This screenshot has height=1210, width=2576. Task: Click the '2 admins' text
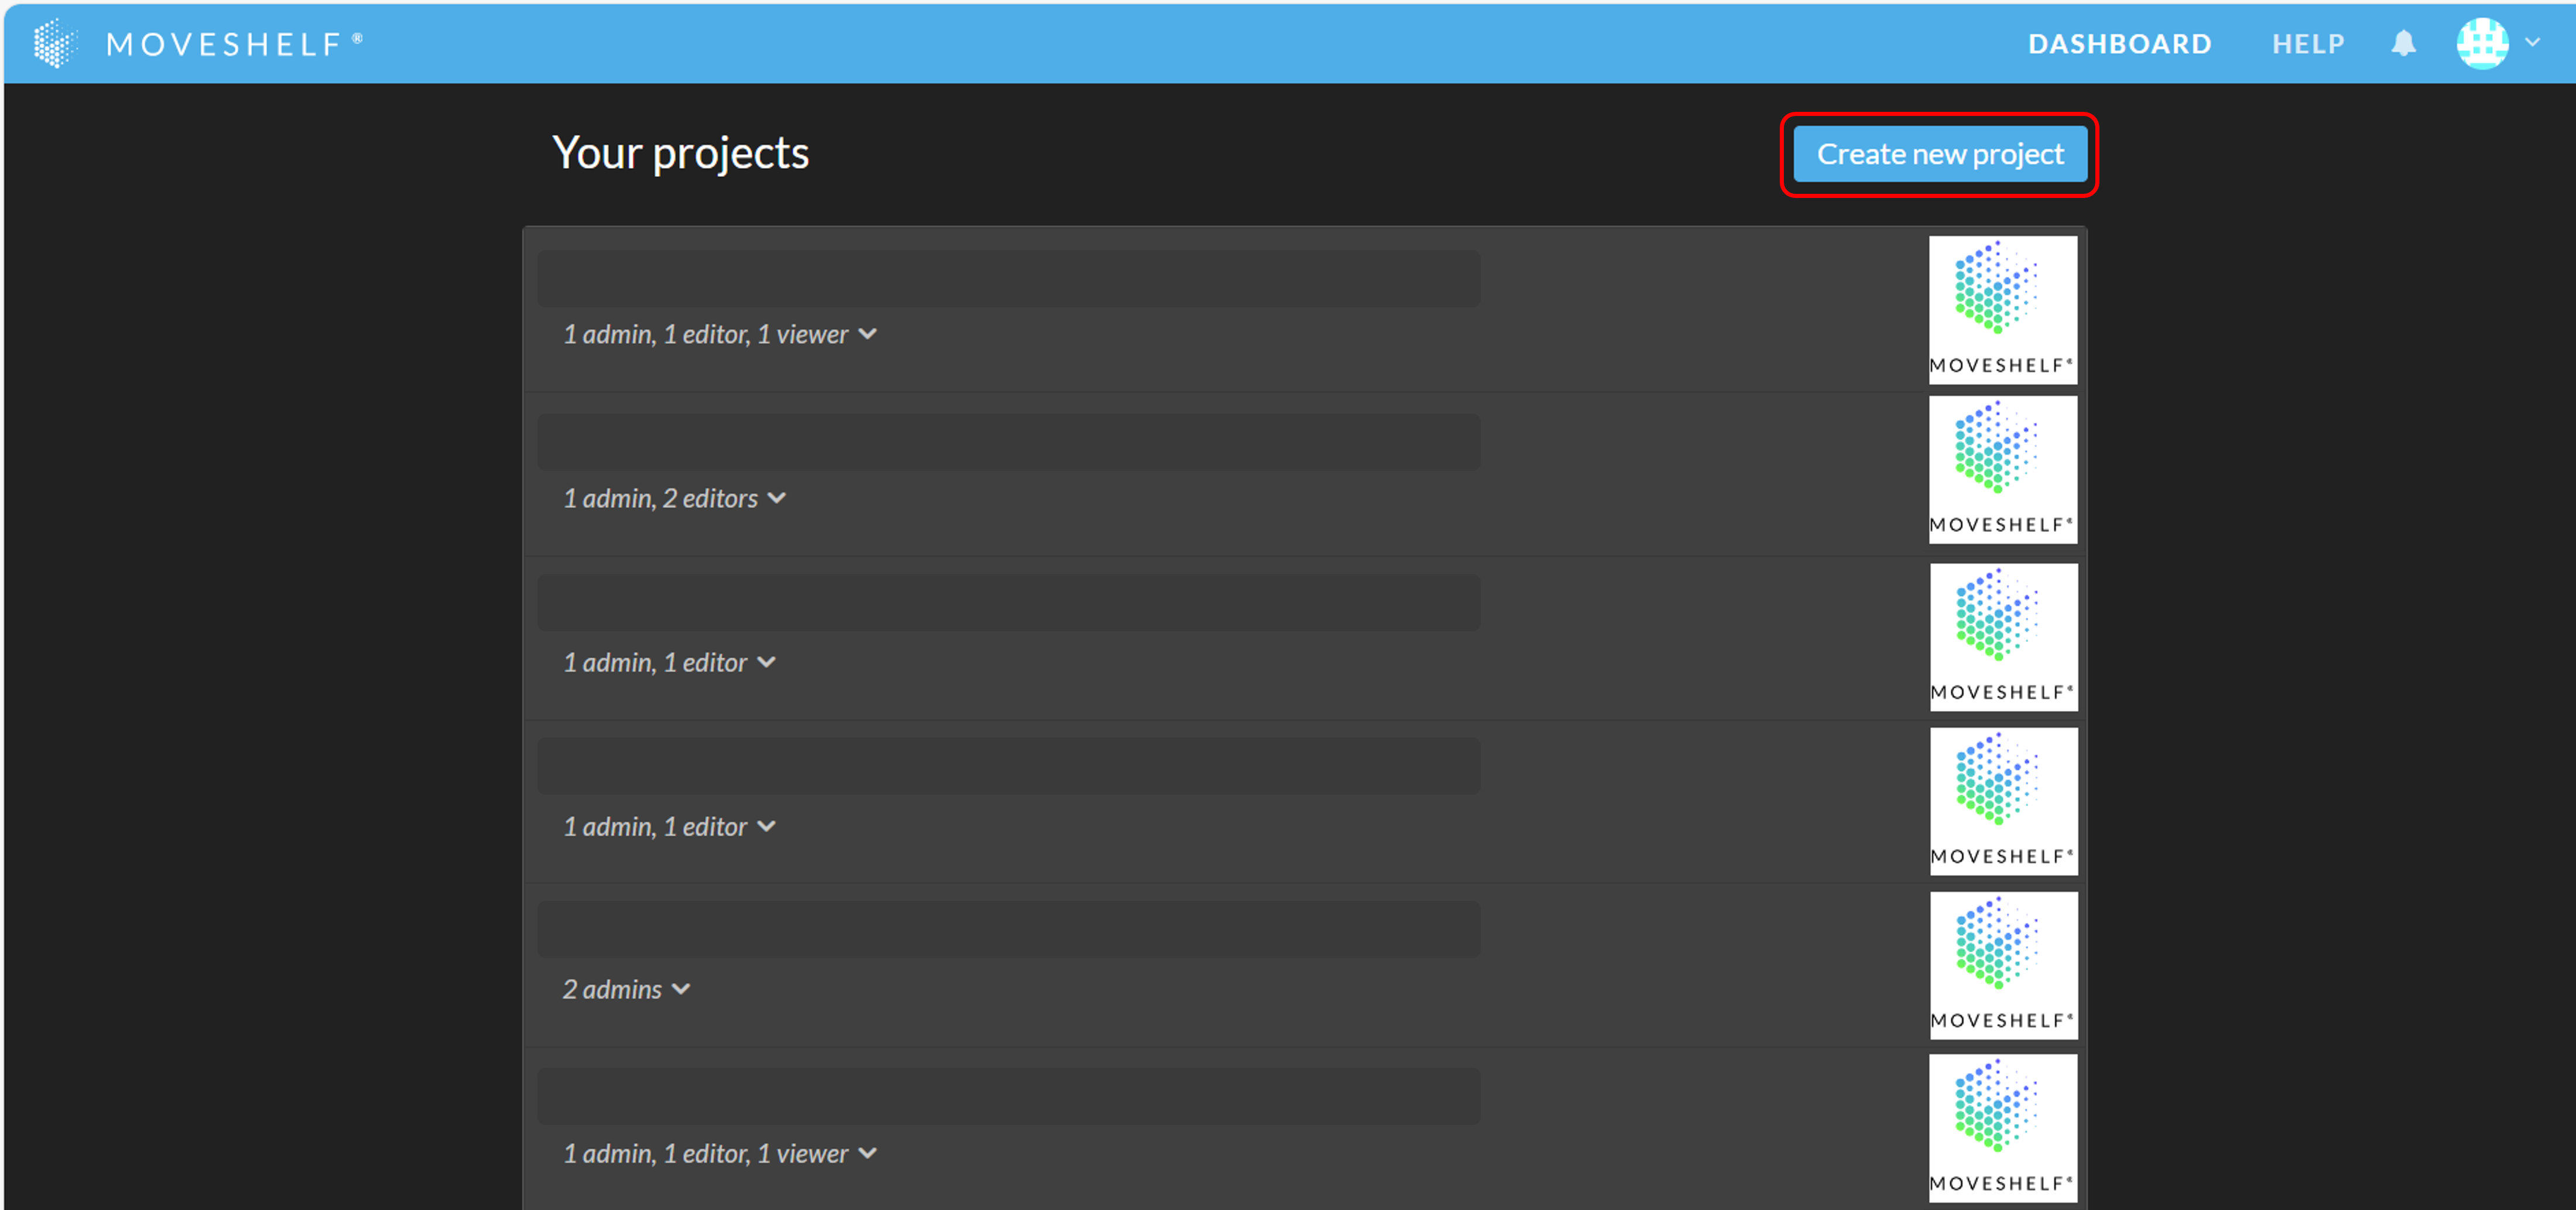(612, 989)
